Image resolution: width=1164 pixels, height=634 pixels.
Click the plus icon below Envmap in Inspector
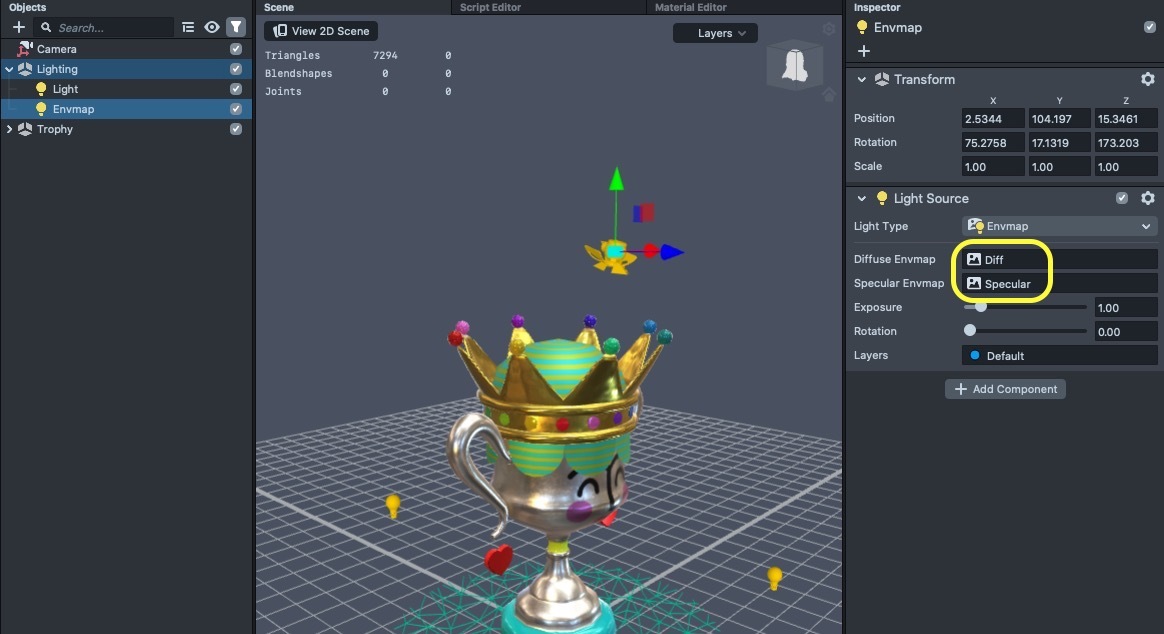click(863, 51)
